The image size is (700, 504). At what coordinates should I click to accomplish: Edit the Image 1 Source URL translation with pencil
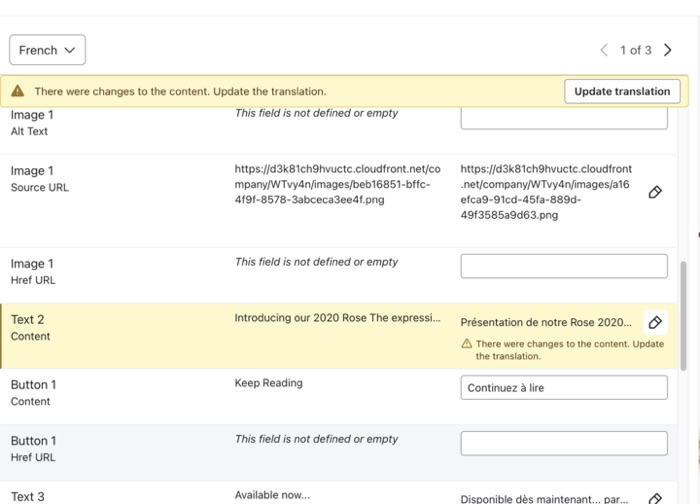tap(655, 192)
